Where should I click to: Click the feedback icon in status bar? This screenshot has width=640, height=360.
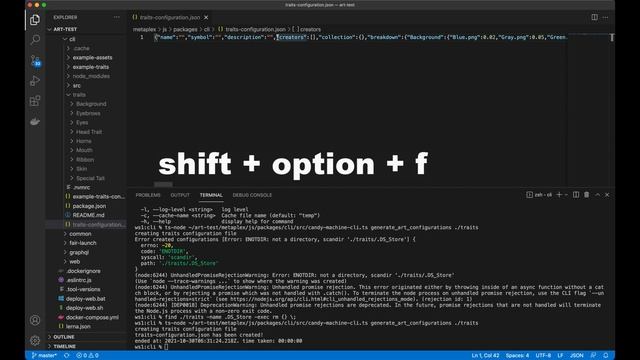coord(593,356)
